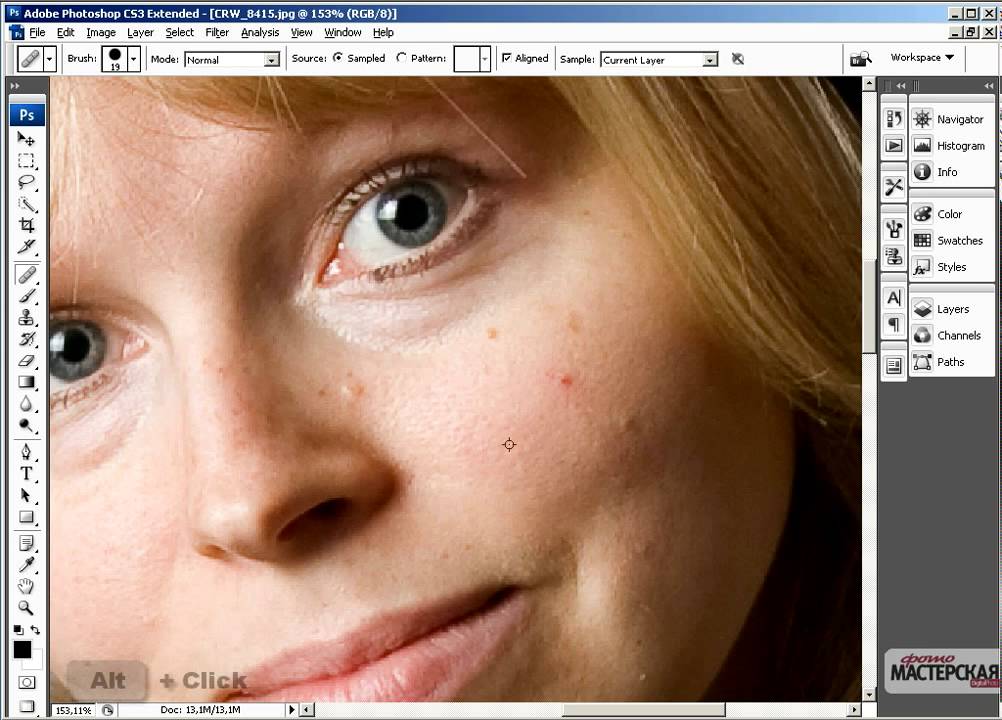
Task: Select the Blur tool
Action: (x=26, y=404)
